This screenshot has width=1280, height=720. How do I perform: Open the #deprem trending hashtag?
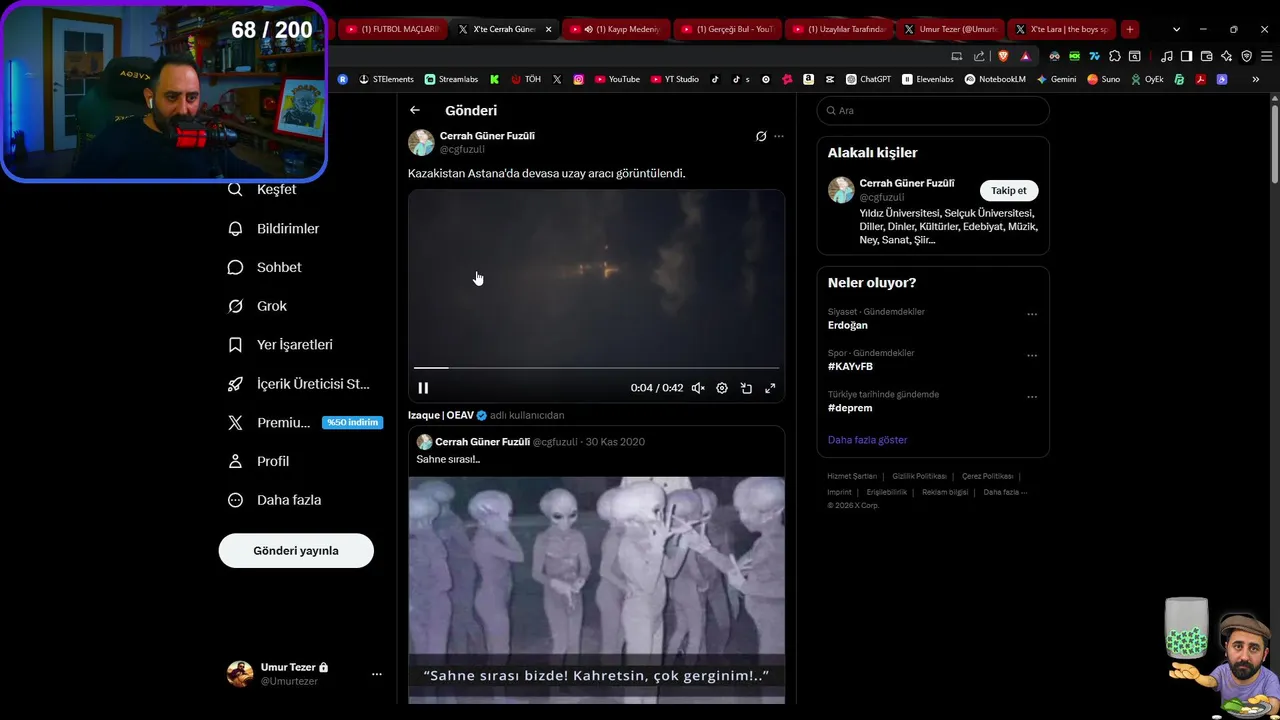(850, 408)
